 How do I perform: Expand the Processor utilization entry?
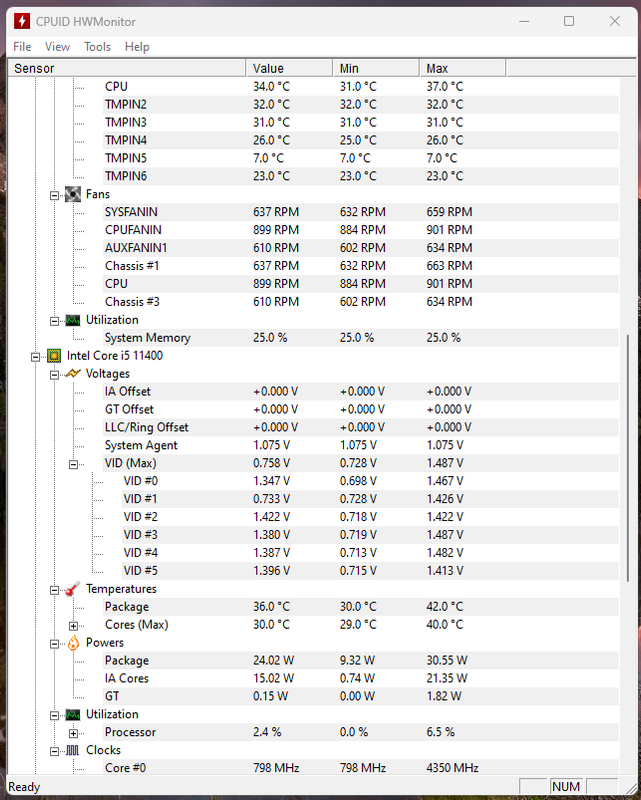tap(73, 734)
